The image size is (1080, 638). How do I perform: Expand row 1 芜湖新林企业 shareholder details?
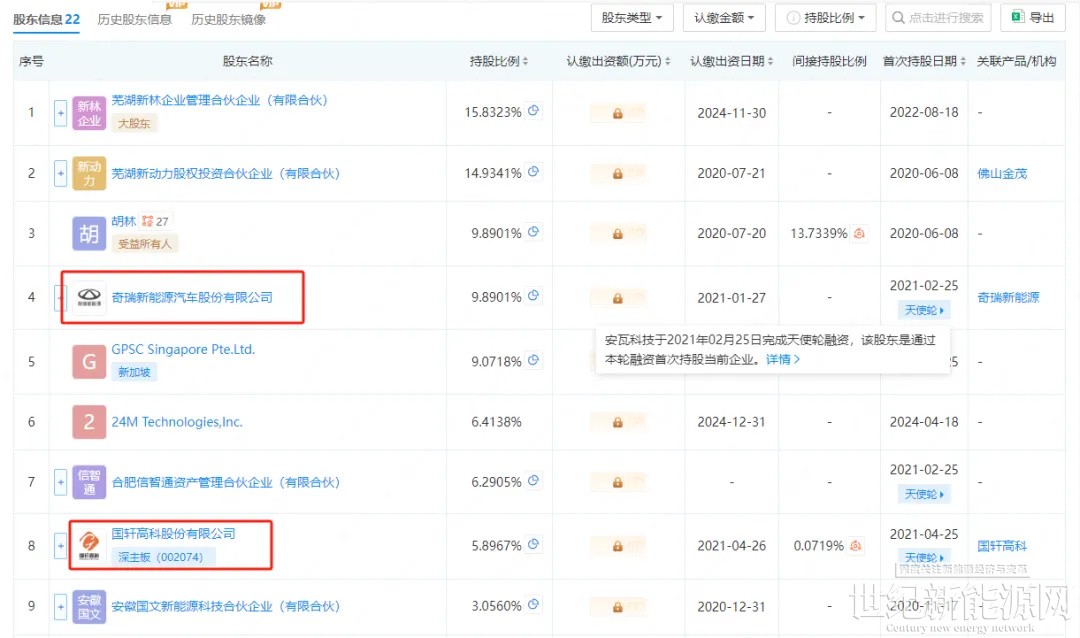[60, 112]
